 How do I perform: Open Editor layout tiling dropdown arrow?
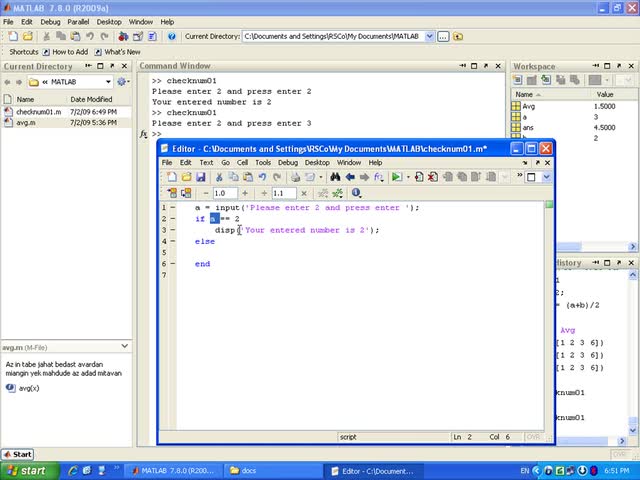tap(547, 177)
